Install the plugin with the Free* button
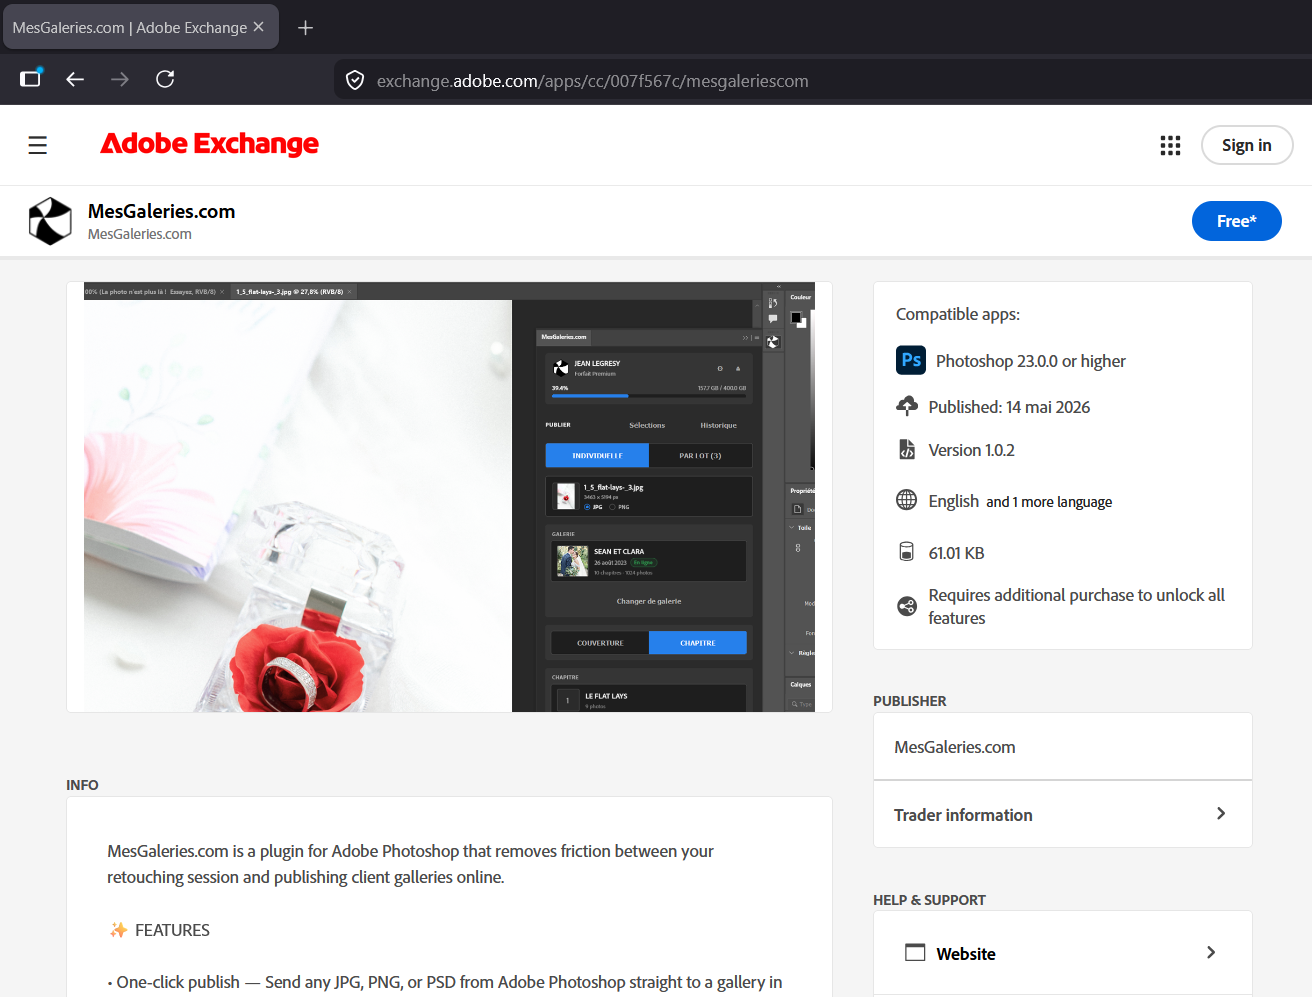The height and width of the screenshot is (997, 1312). pyautogui.click(x=1236, y=221)
